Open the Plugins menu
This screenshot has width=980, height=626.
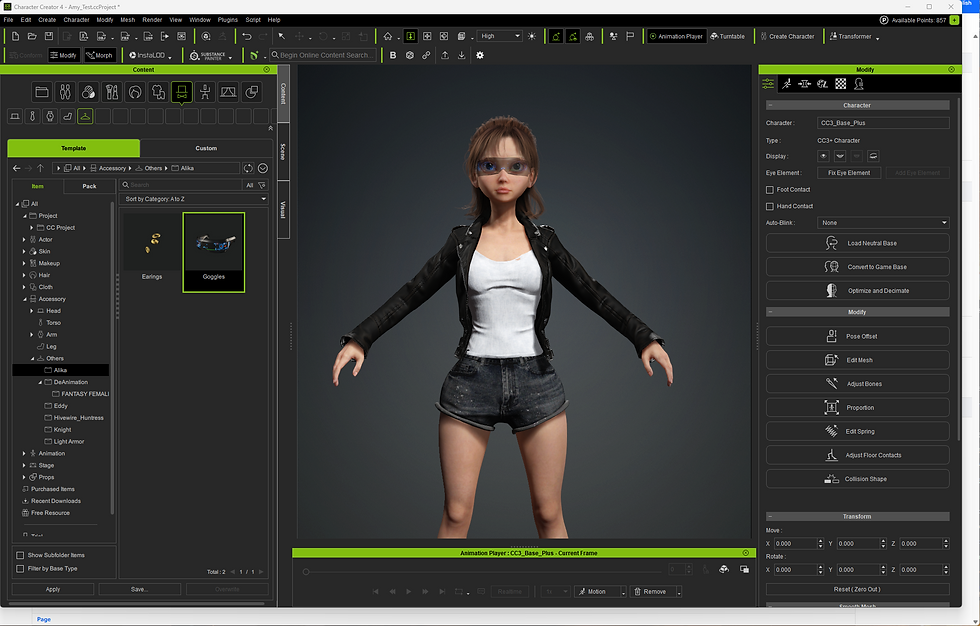[228, 20]
